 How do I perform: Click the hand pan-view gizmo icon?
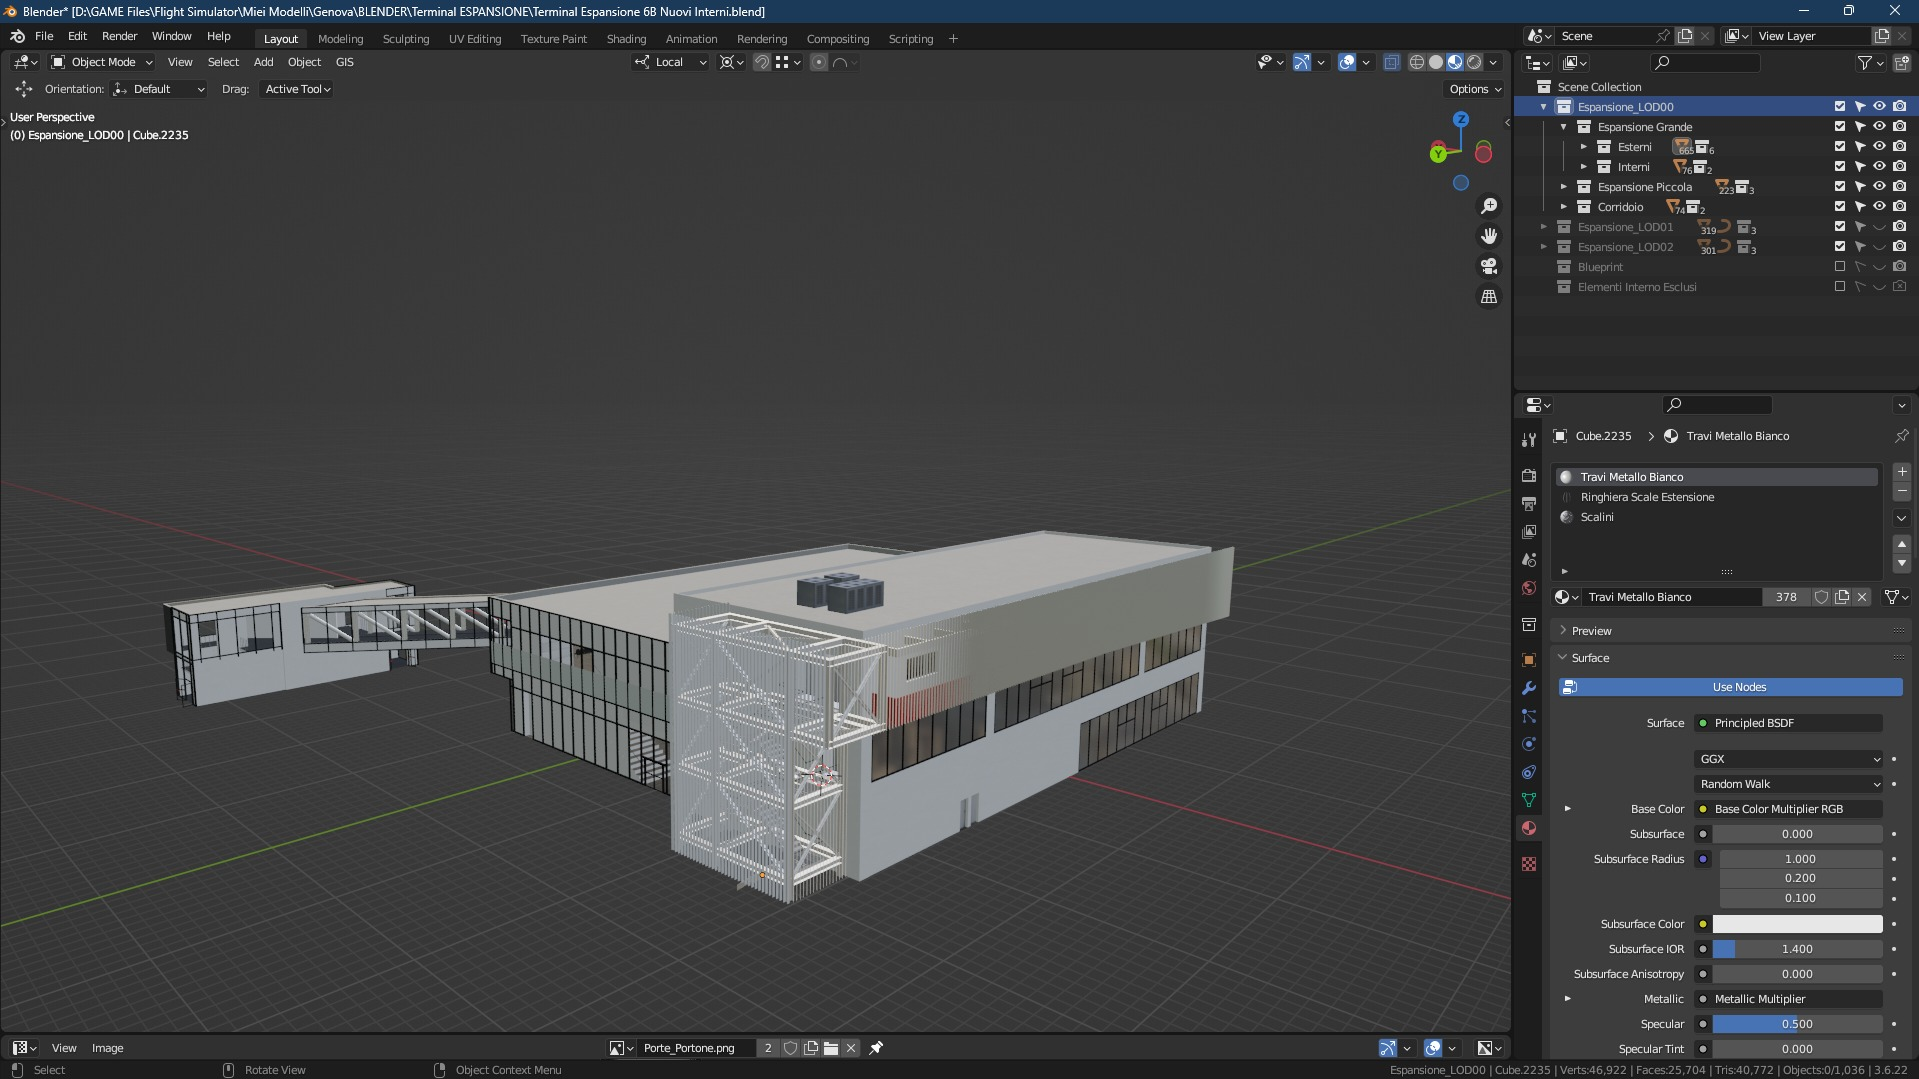point(1489,236)
